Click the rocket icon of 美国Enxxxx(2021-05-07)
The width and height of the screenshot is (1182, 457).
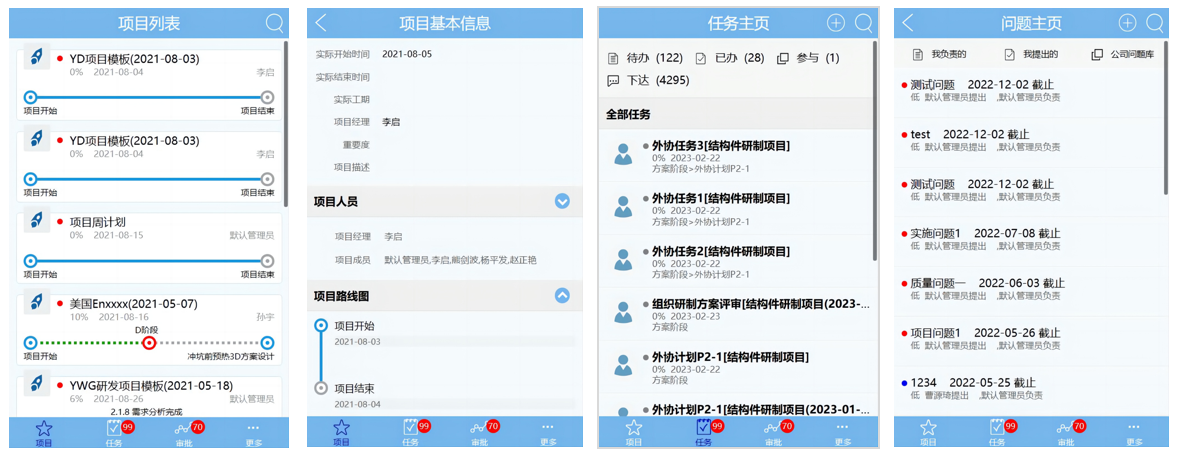(x=37, y=302)
